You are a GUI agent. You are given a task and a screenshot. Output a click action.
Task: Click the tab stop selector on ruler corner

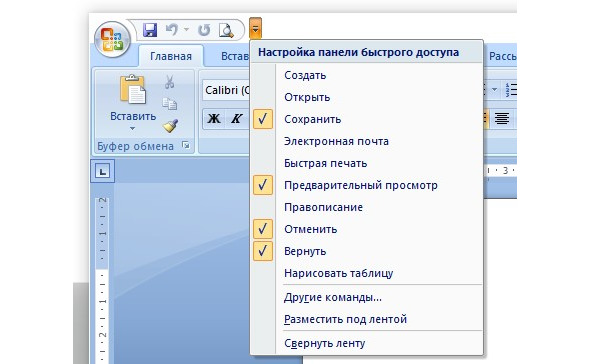click(x=103, y=171)
